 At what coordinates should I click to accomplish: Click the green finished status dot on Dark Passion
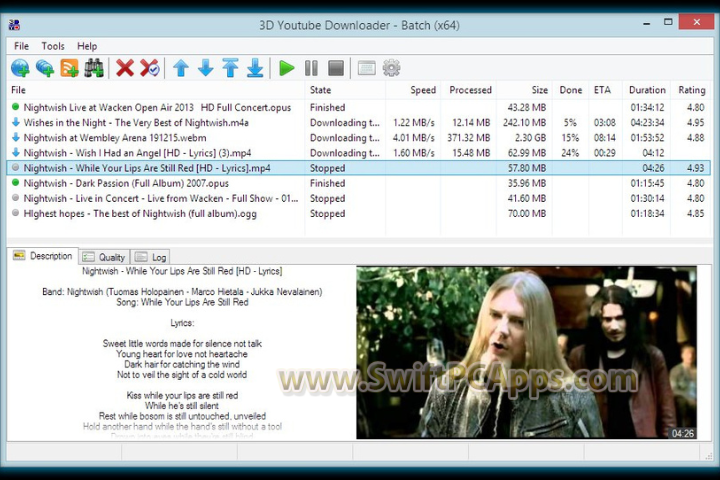(x=16, y=183)
